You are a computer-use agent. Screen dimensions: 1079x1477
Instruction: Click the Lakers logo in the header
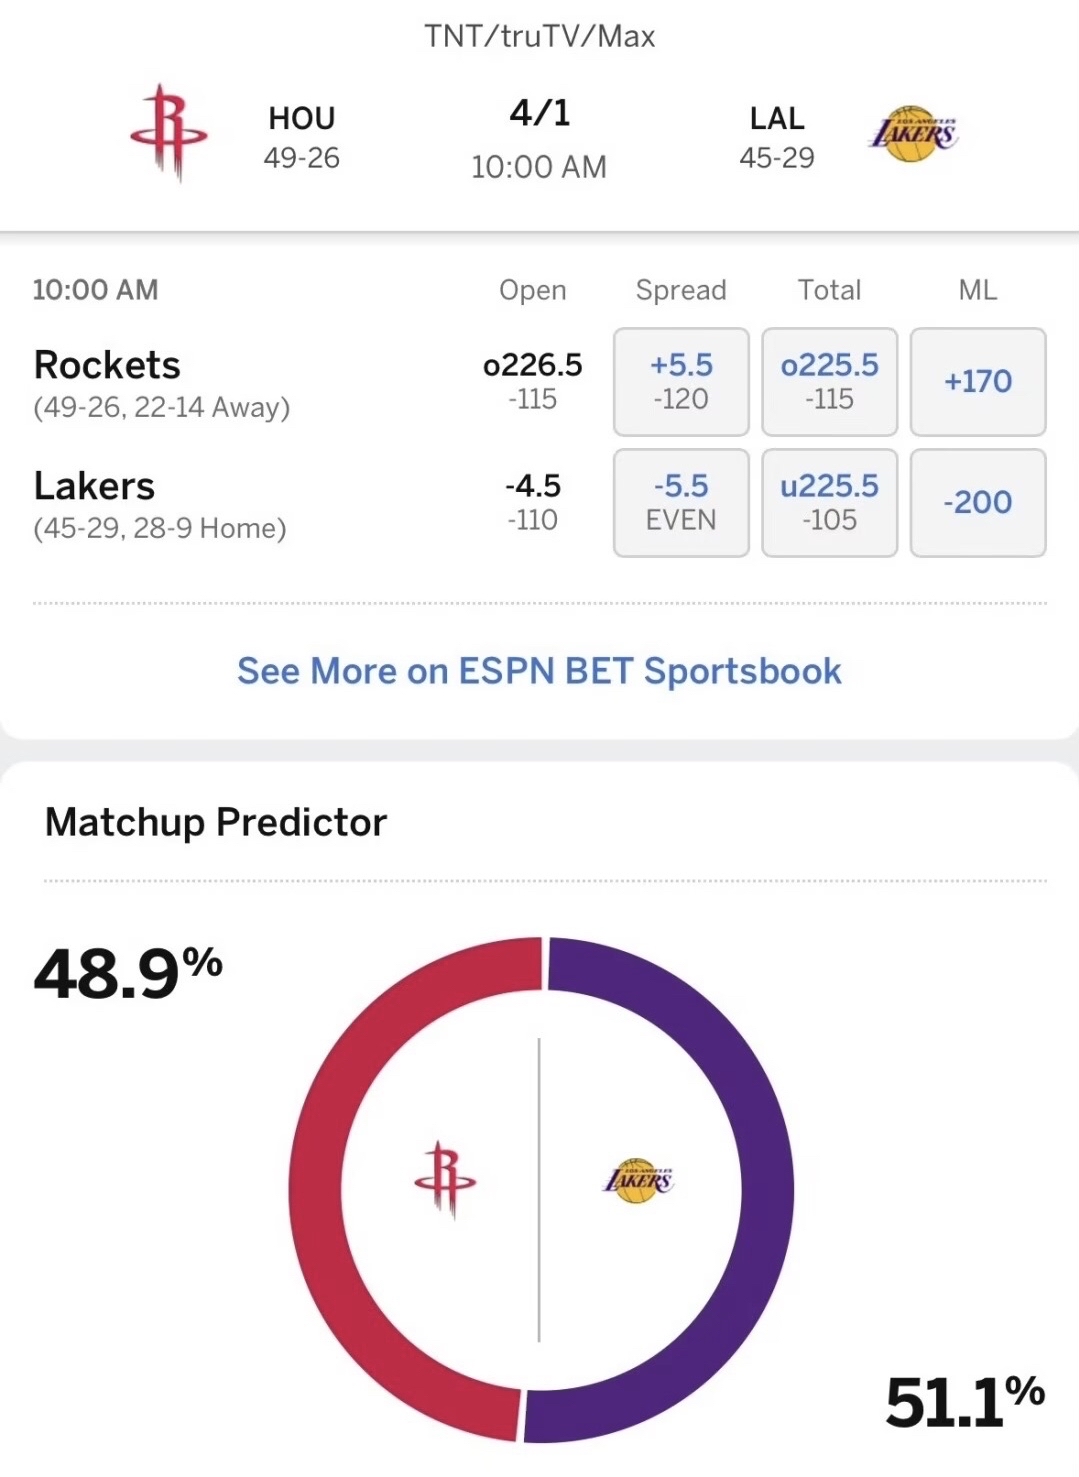click(x=912, y=134)
